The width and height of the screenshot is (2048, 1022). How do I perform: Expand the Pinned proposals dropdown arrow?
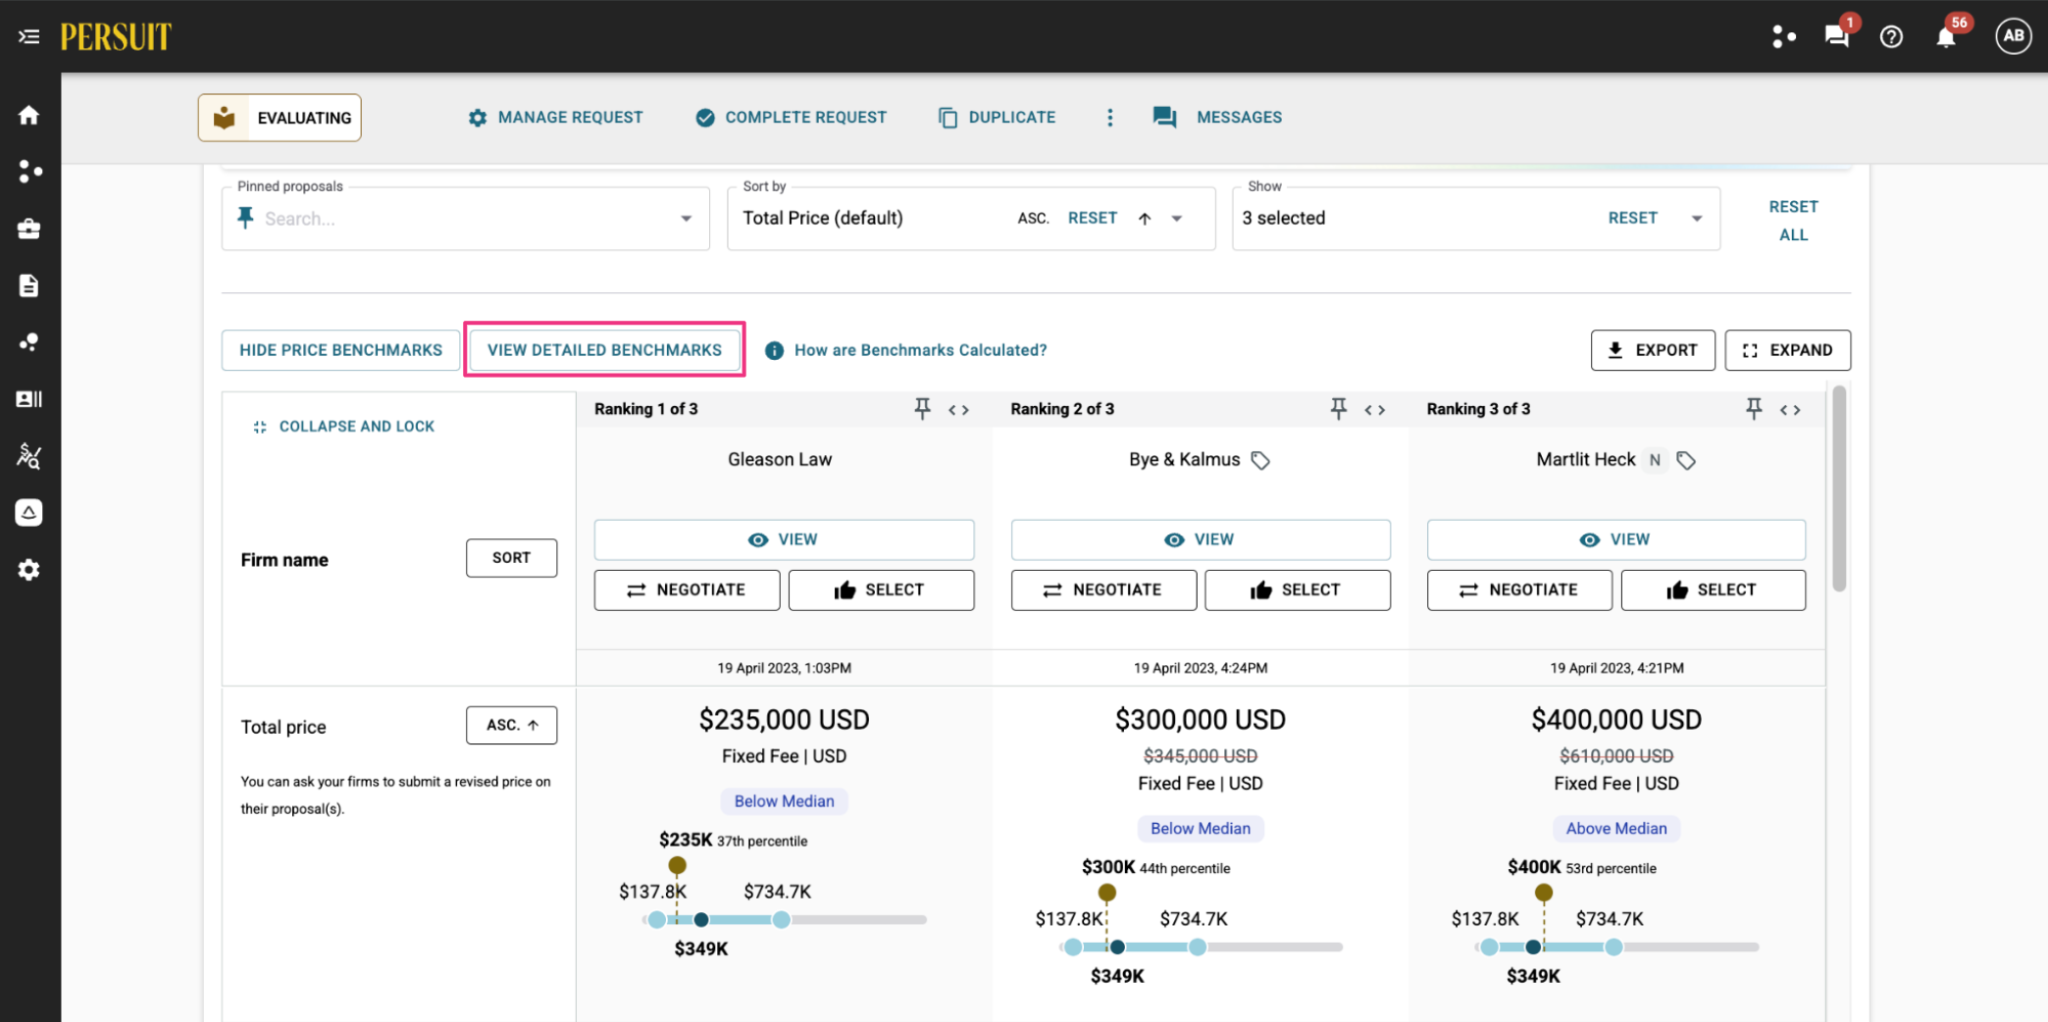[686, 219]
